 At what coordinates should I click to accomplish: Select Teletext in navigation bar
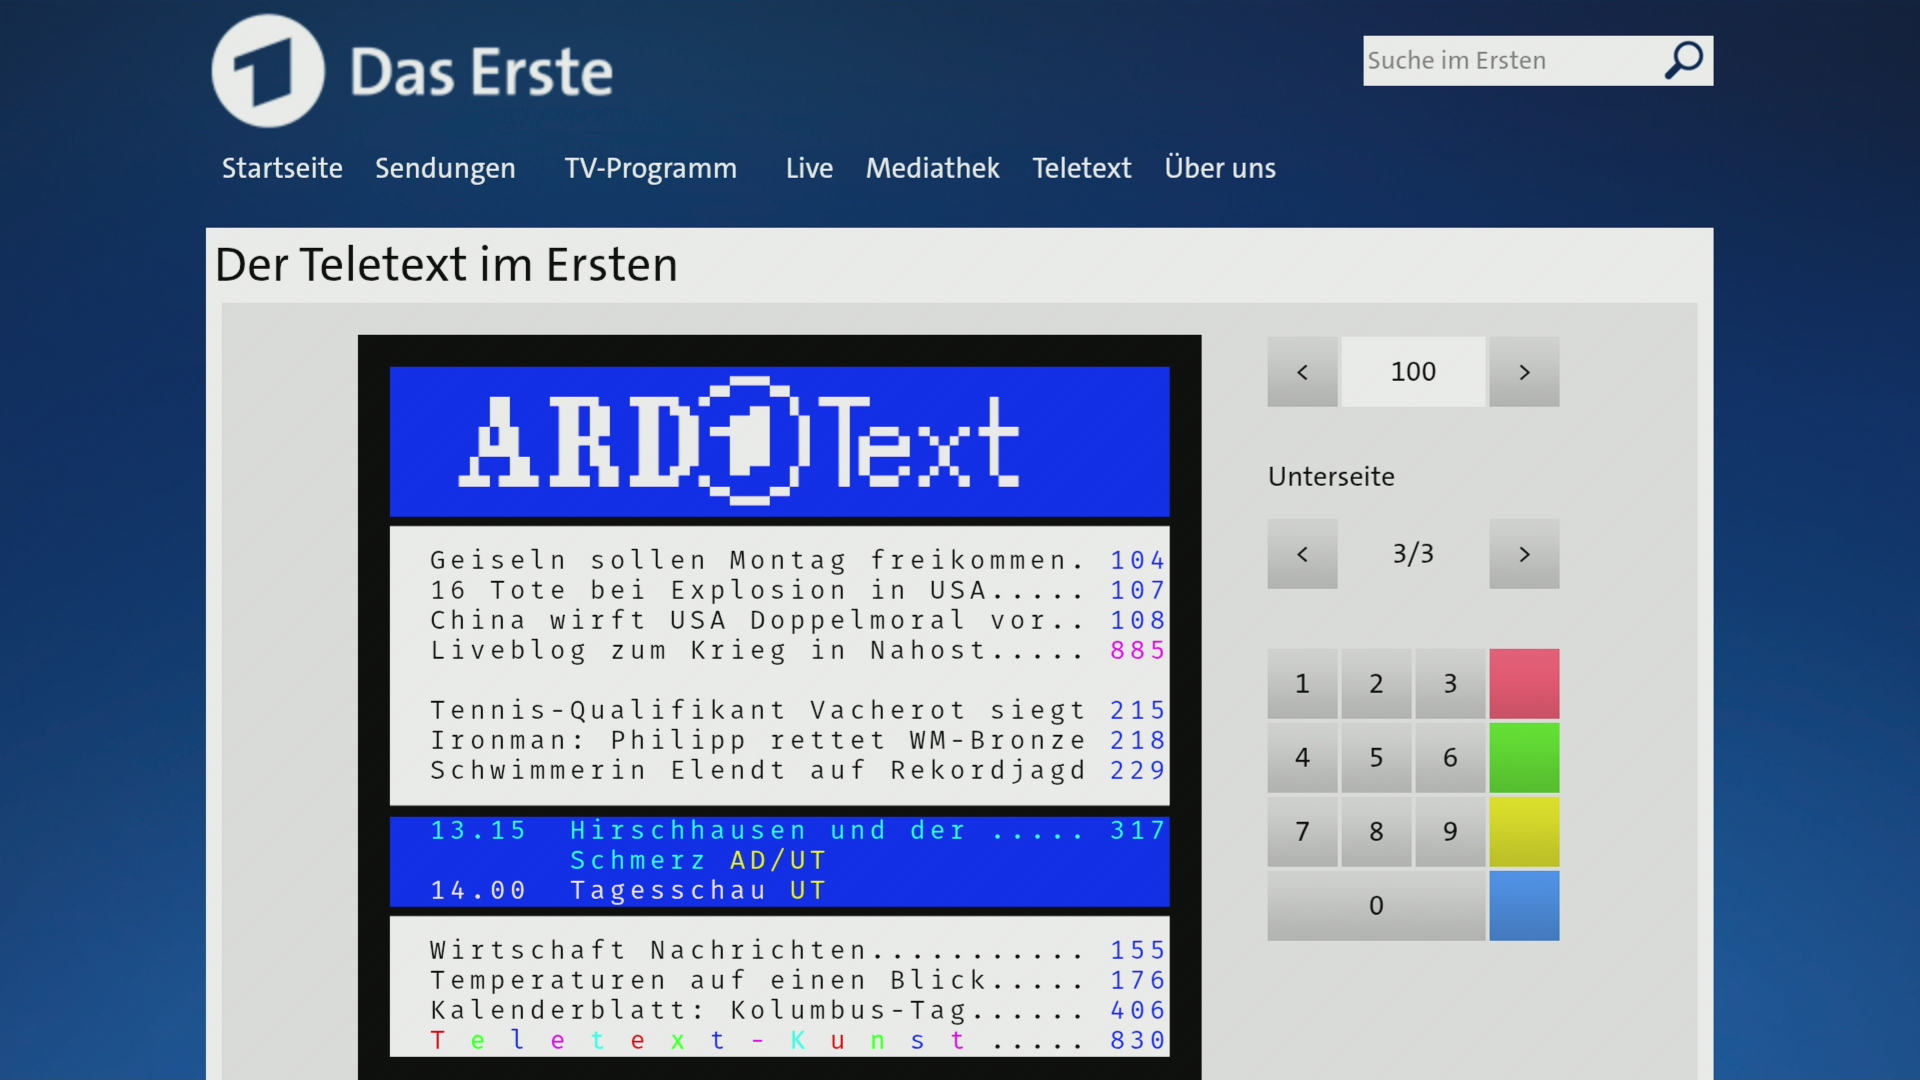click(1081, 168)
